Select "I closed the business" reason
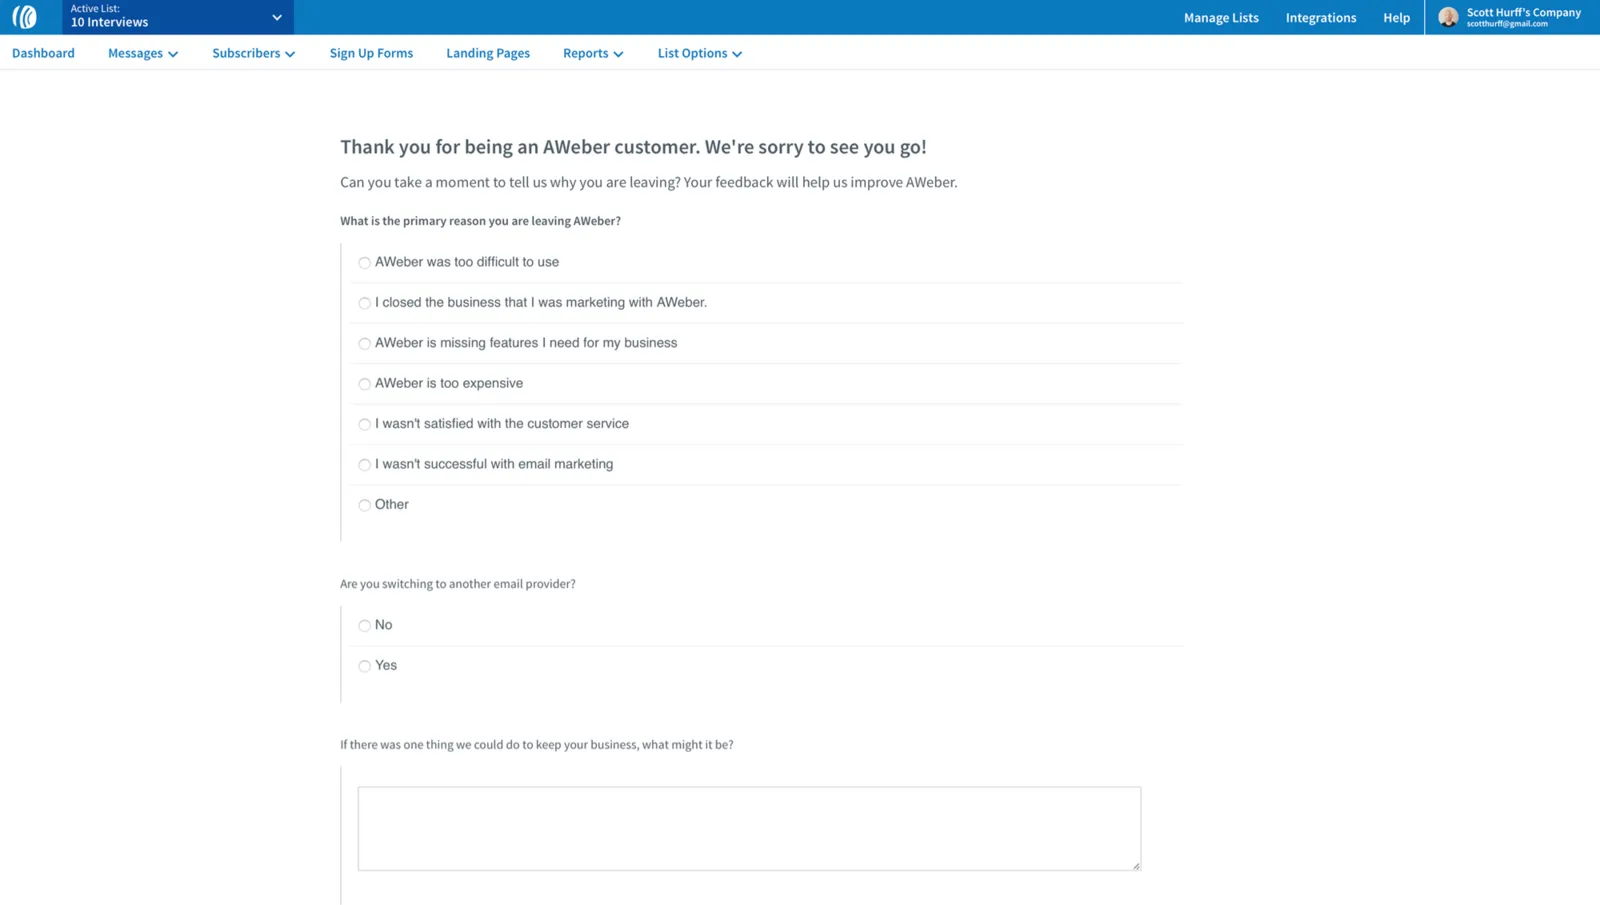This screenshot has width=1600, height=905. (364, 303)
